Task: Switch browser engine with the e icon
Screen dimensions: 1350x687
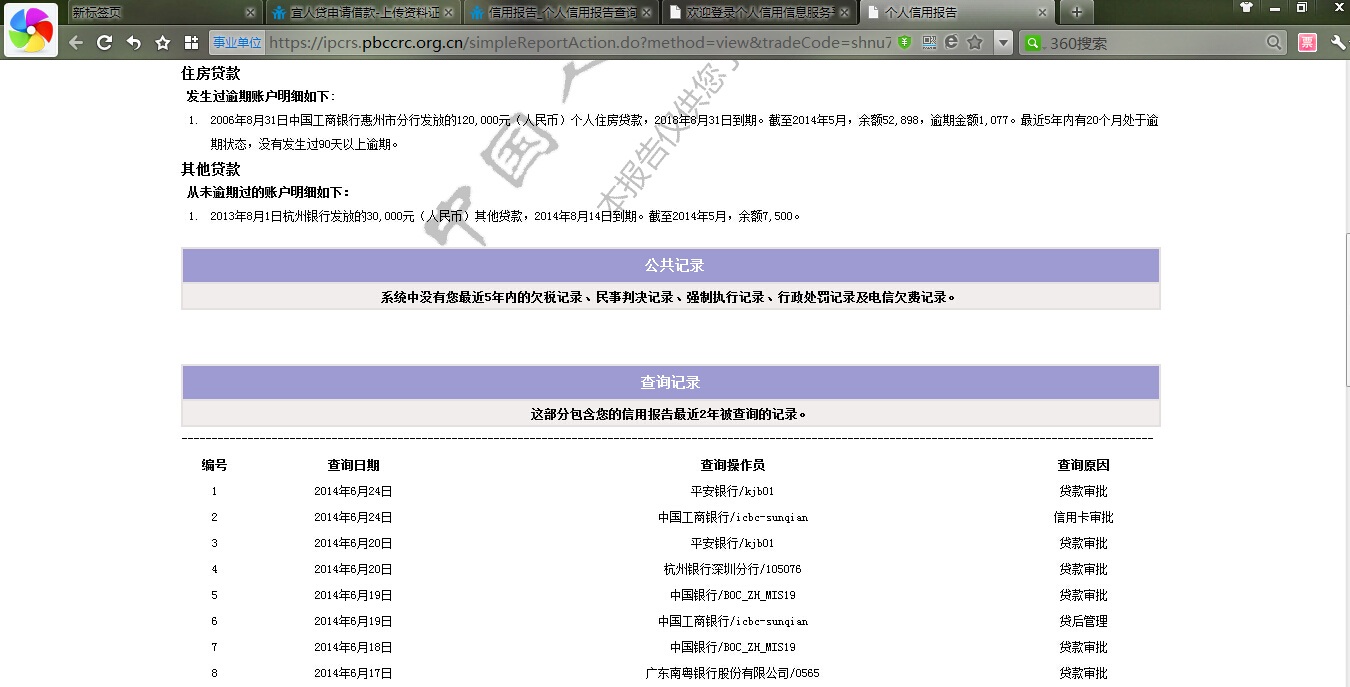Action: coord(951,43)
